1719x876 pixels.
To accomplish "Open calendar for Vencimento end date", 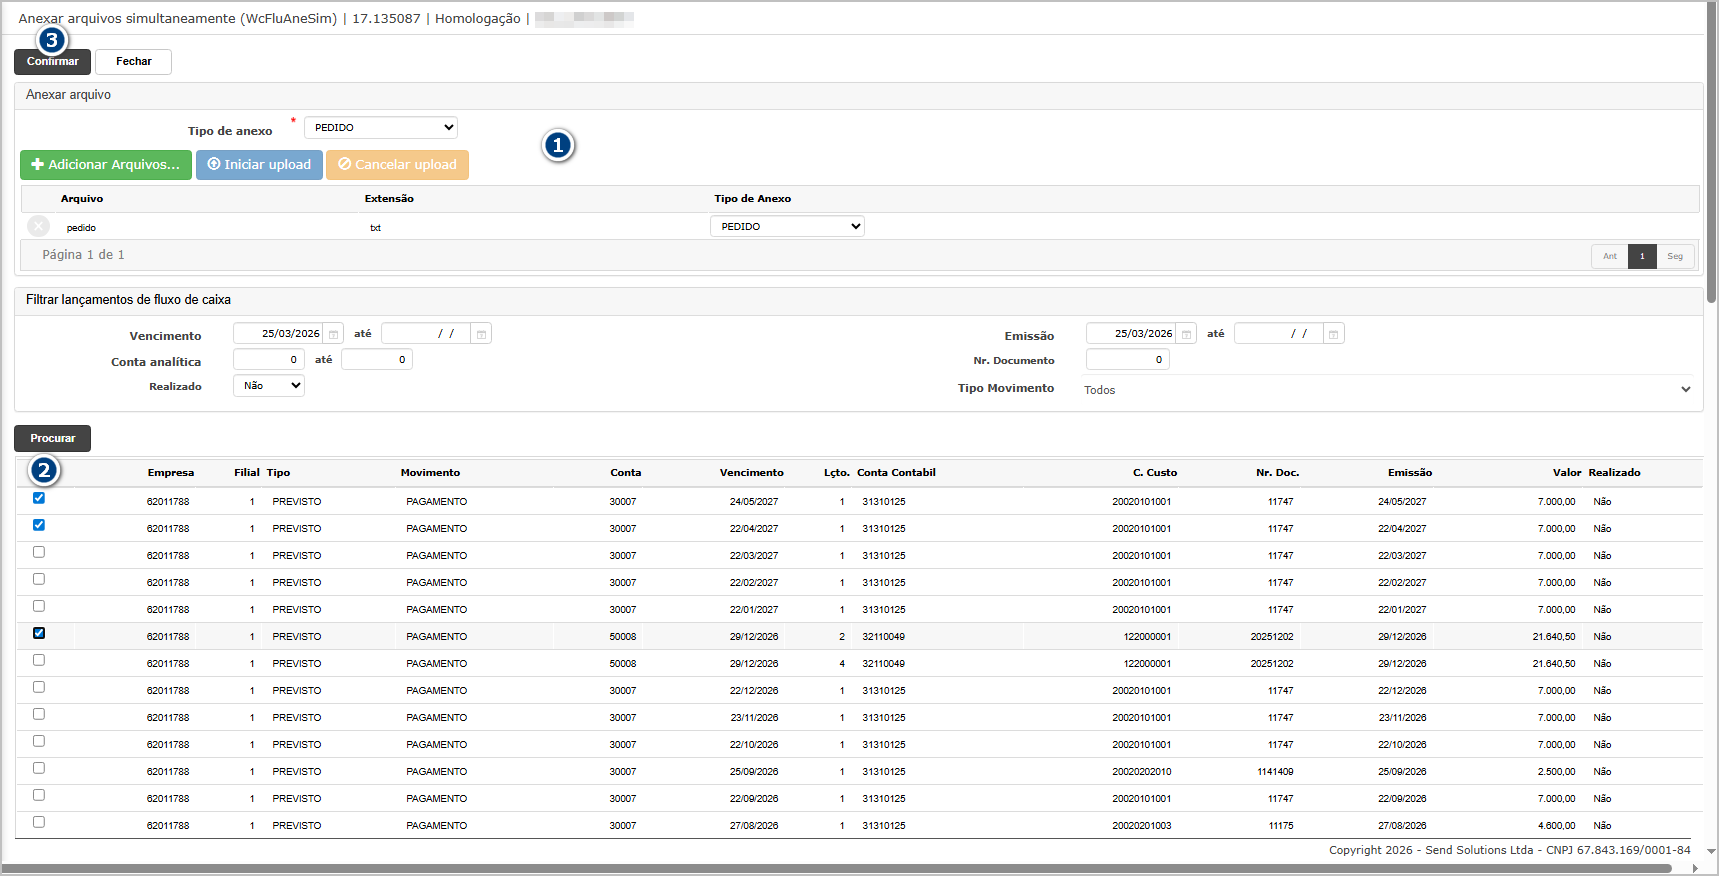I will [x=481, y=334].
